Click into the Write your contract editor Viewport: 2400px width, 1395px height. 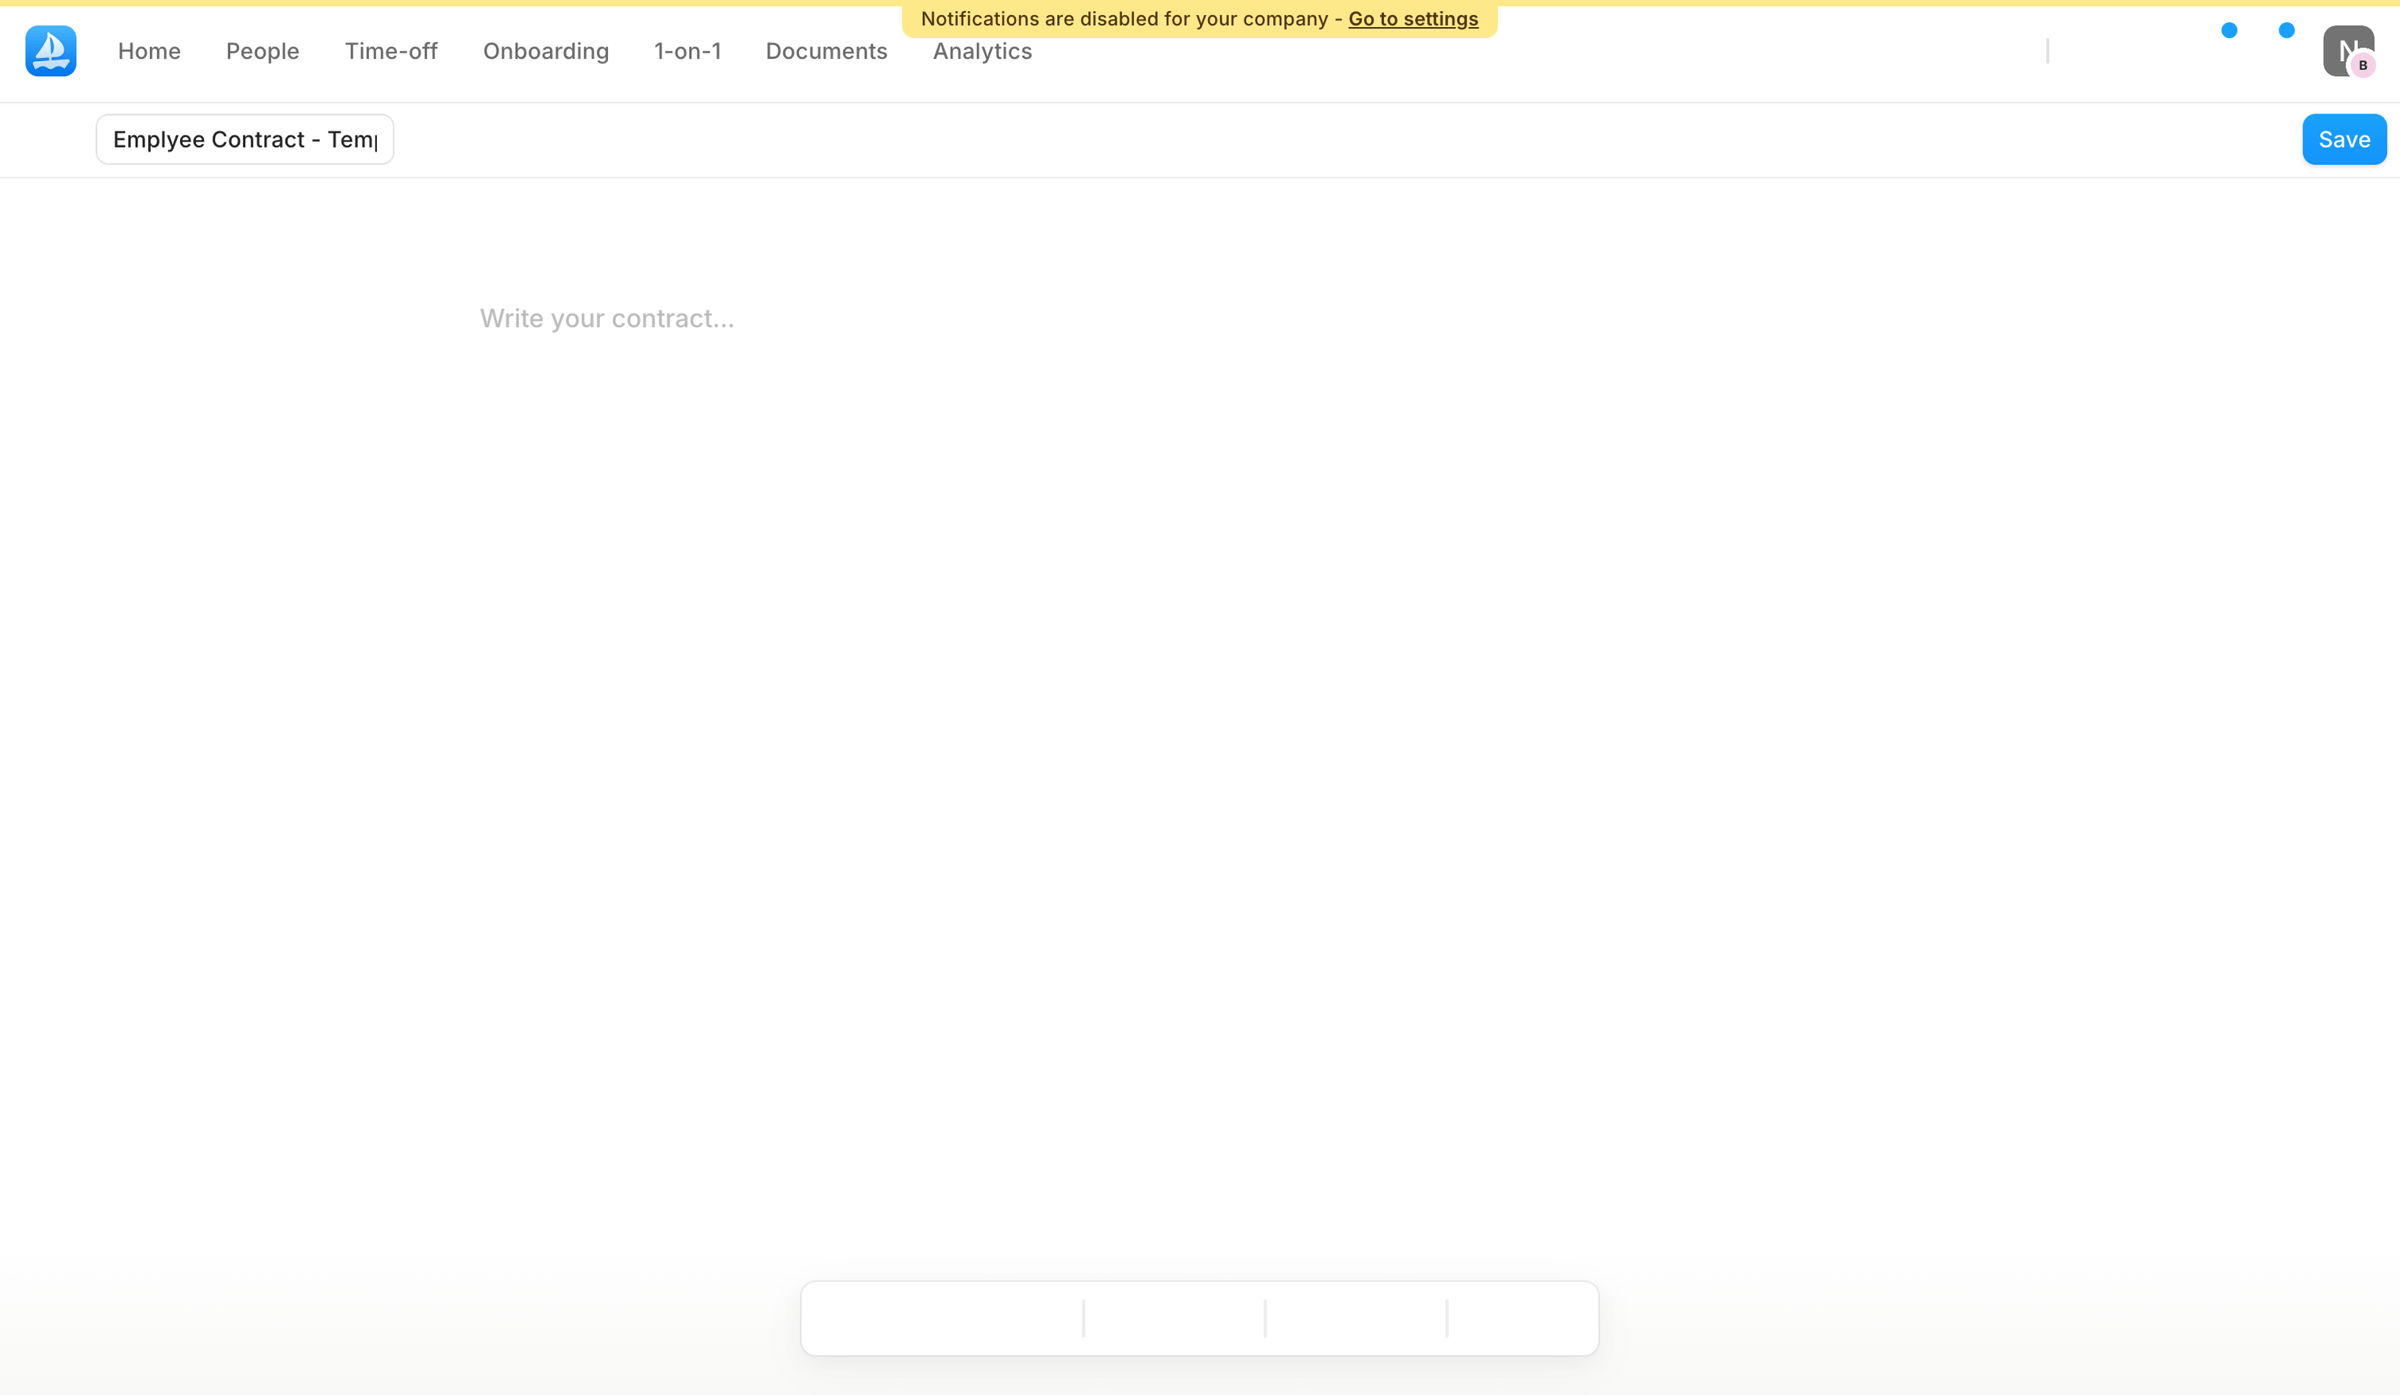click(606, 318)
